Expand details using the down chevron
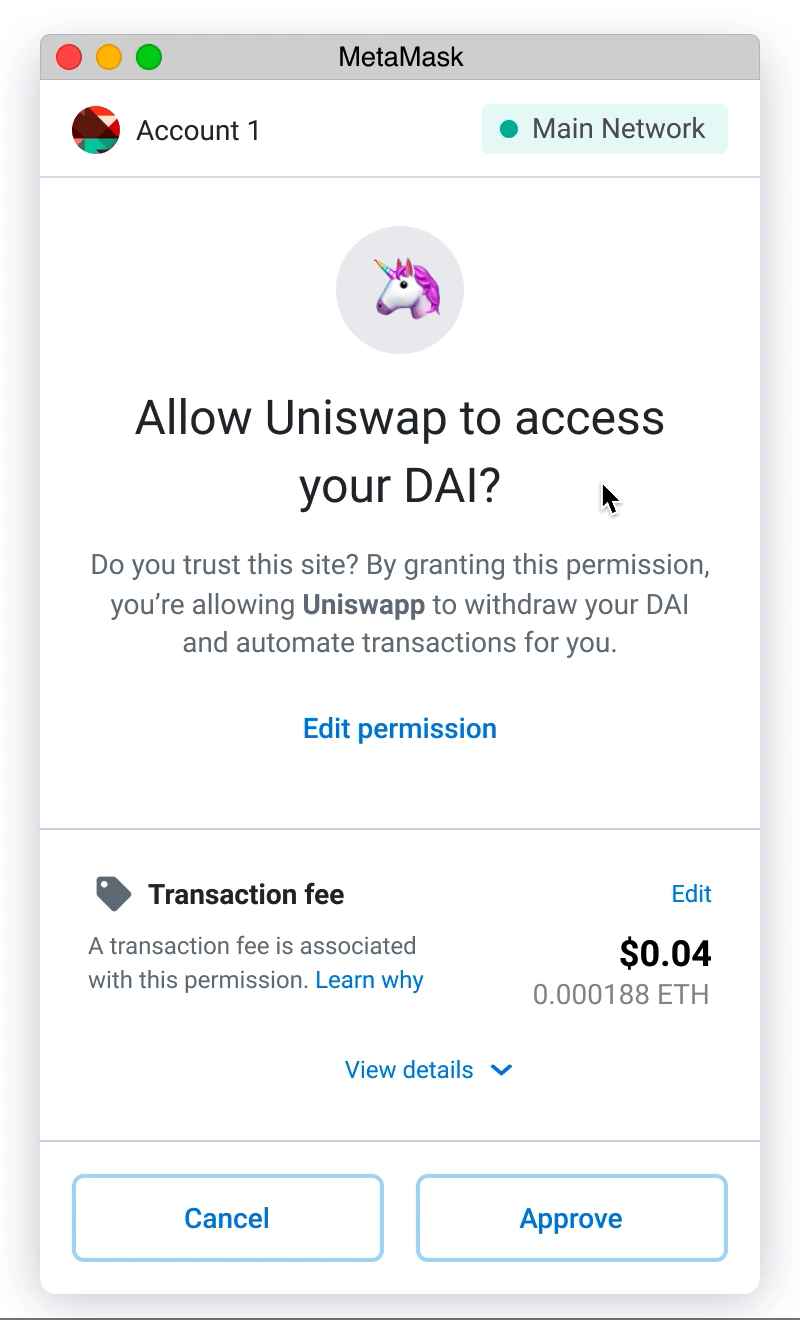 click(502, 1070)
